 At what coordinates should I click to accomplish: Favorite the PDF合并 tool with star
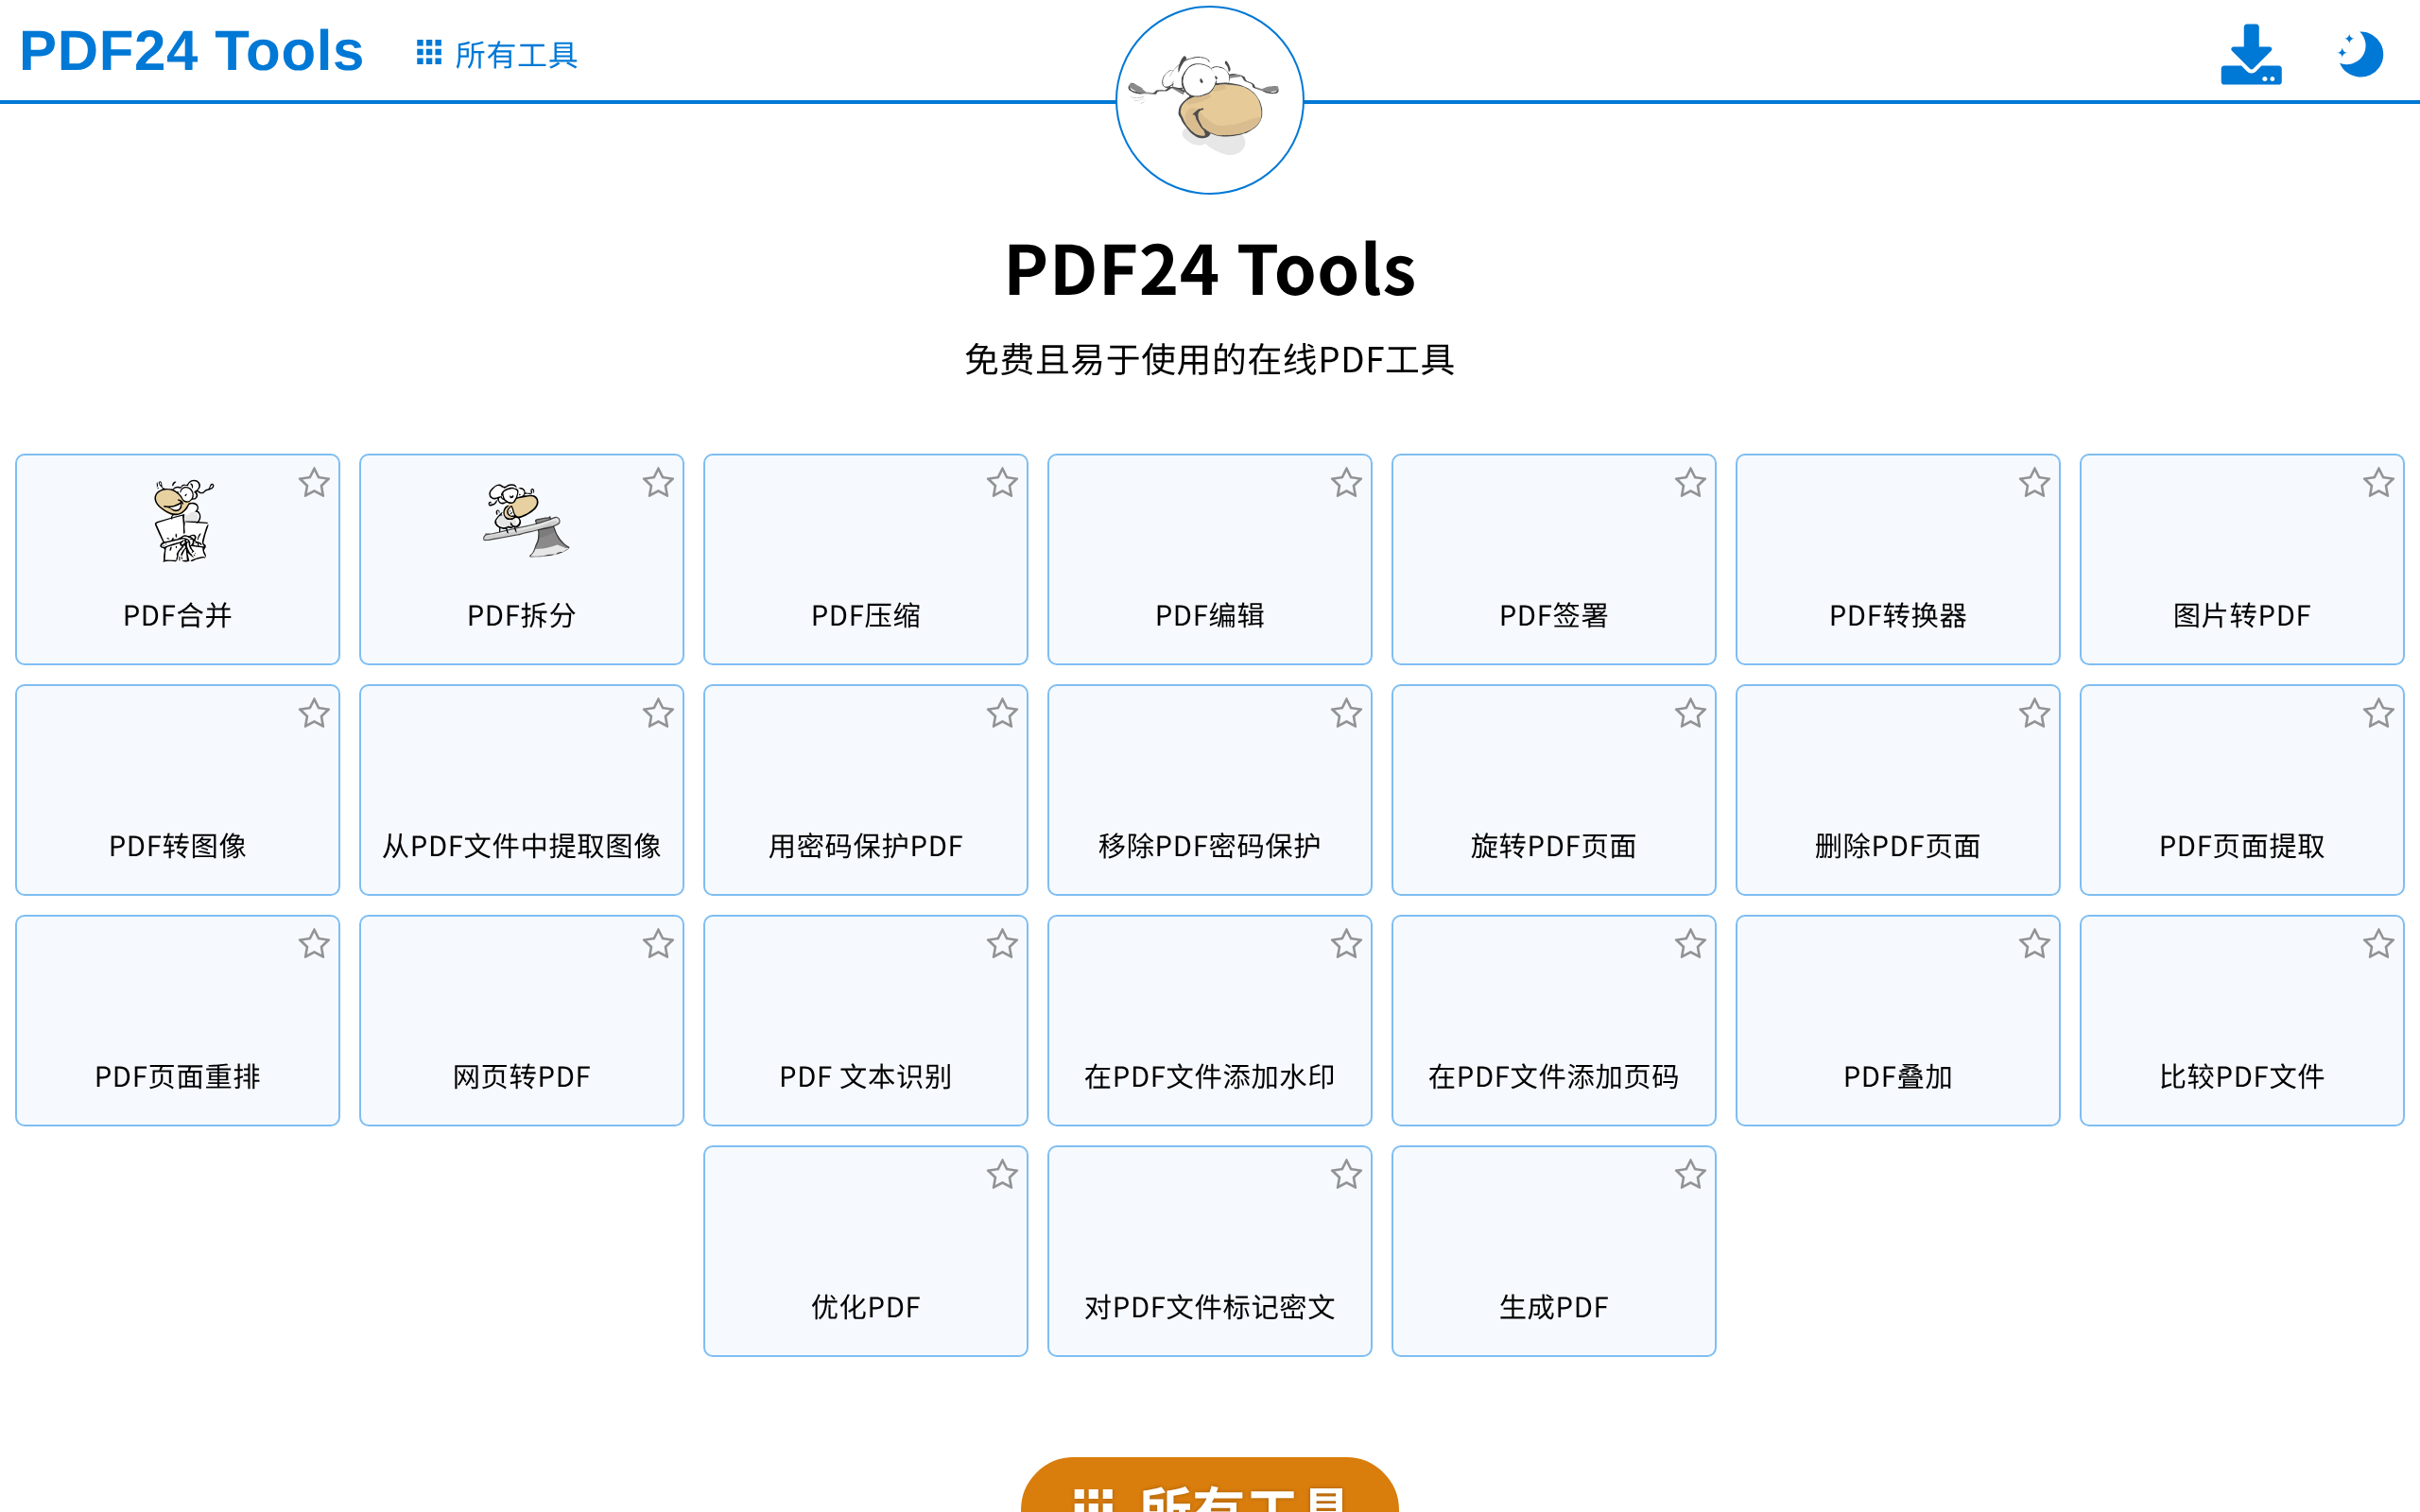click(x=314, y=483)
